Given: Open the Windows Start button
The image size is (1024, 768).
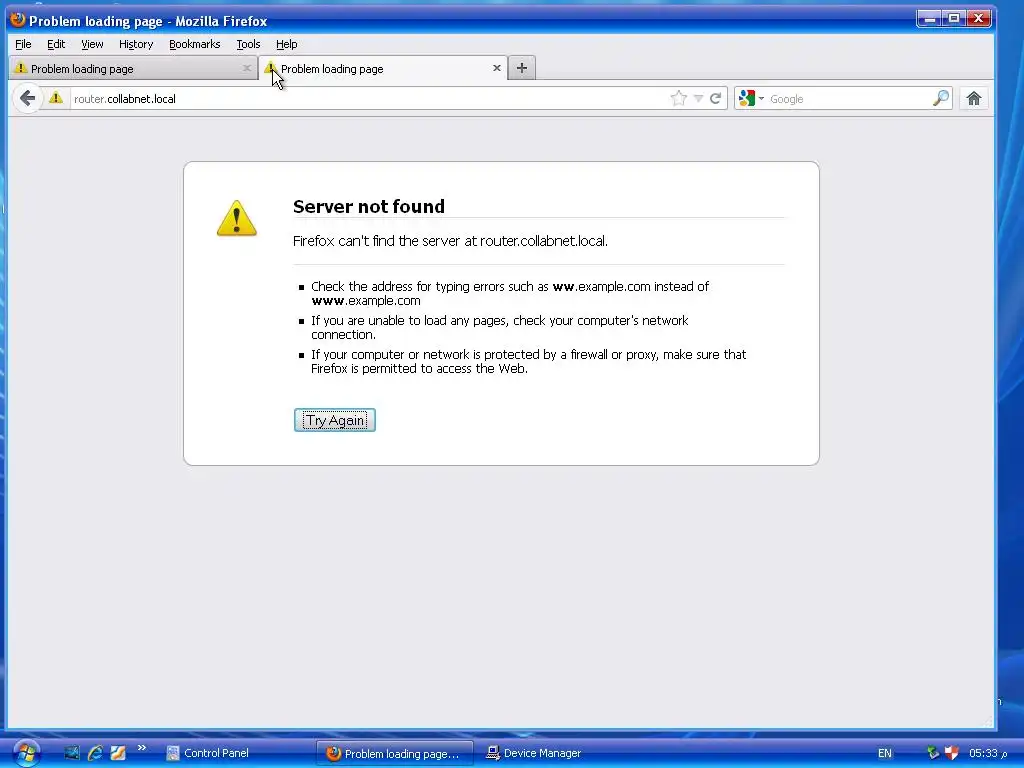Looking at the screenshot, I should 26,753.
